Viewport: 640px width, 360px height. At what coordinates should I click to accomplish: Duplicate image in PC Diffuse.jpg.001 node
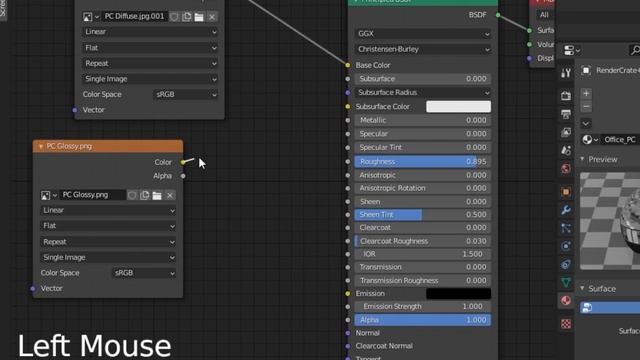pyautogui.click(x=187, y=17)
